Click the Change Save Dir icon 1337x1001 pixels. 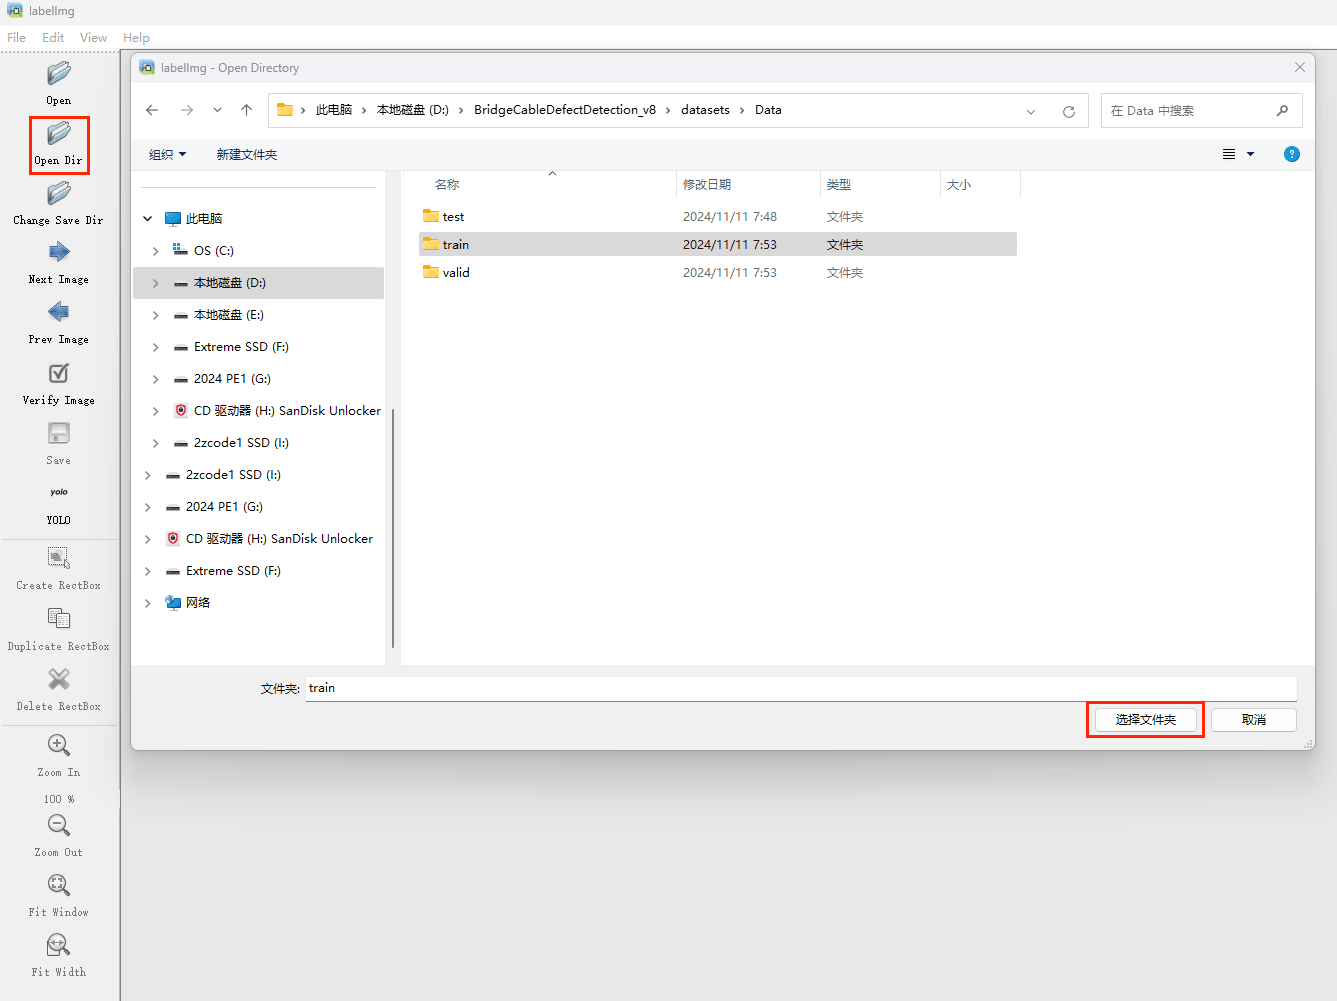pos(59,193)
